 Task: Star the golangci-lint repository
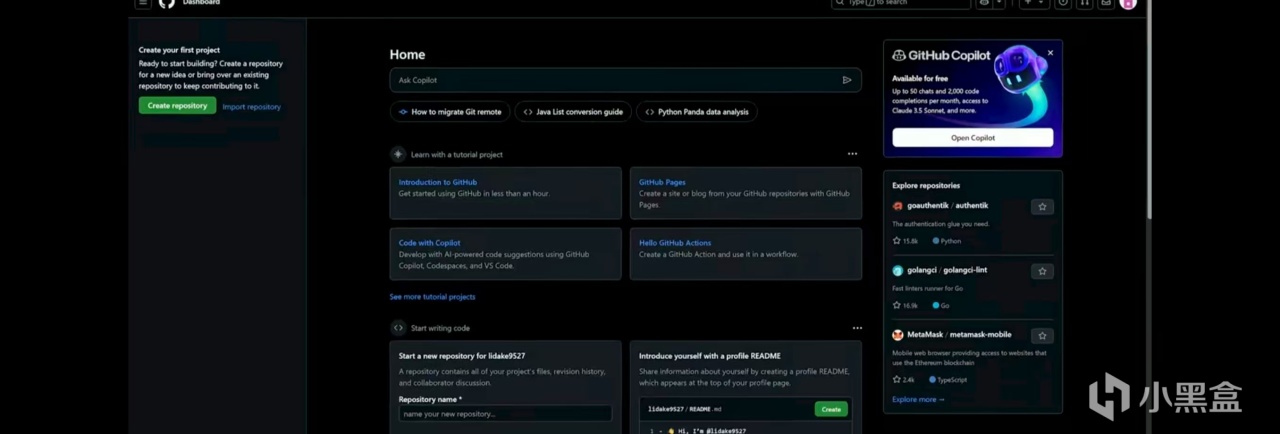tap(1042, 271)
